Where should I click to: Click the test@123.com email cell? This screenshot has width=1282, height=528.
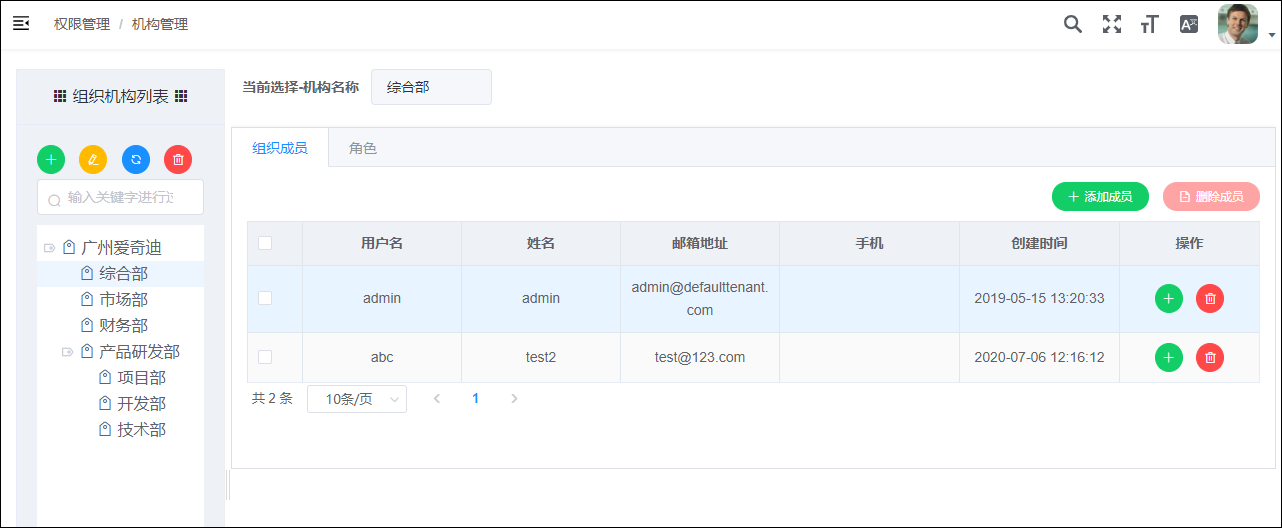pos(700,357)
